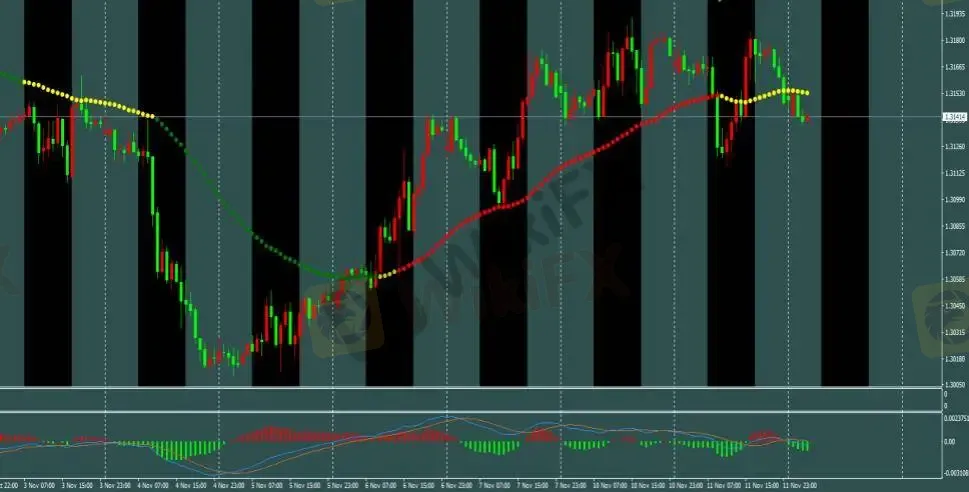Screen dimensions: 969x492
Task: Click the 1.31414 current price label
Action: 955,116
